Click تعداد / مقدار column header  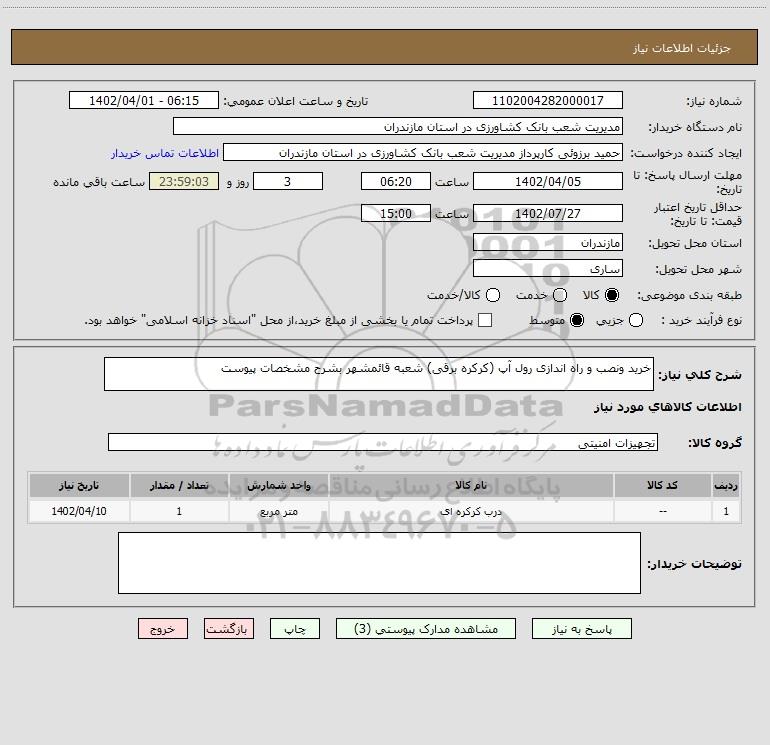click(179, 485)
